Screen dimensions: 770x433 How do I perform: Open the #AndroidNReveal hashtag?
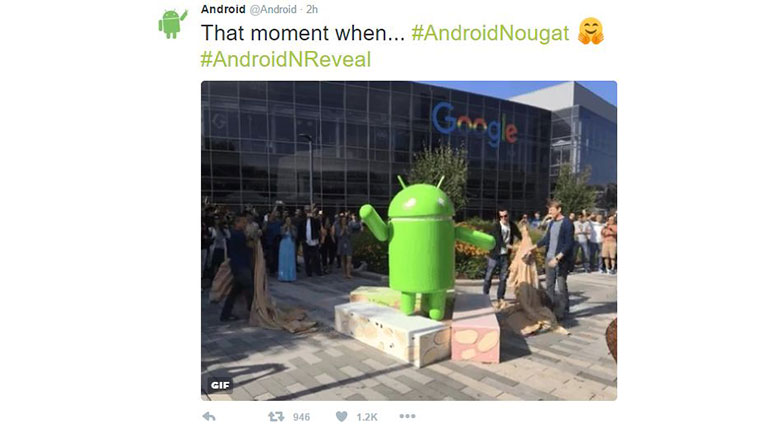click(286, 59)
